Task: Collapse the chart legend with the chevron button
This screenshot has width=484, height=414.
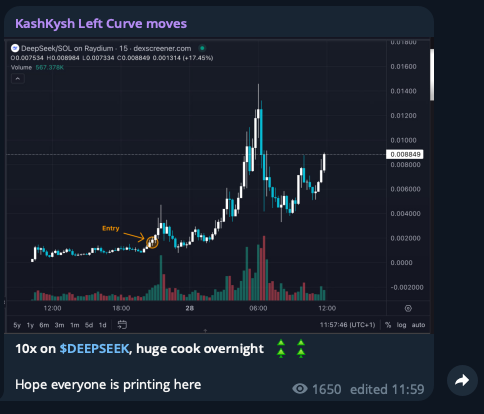Action: [18, 79]
